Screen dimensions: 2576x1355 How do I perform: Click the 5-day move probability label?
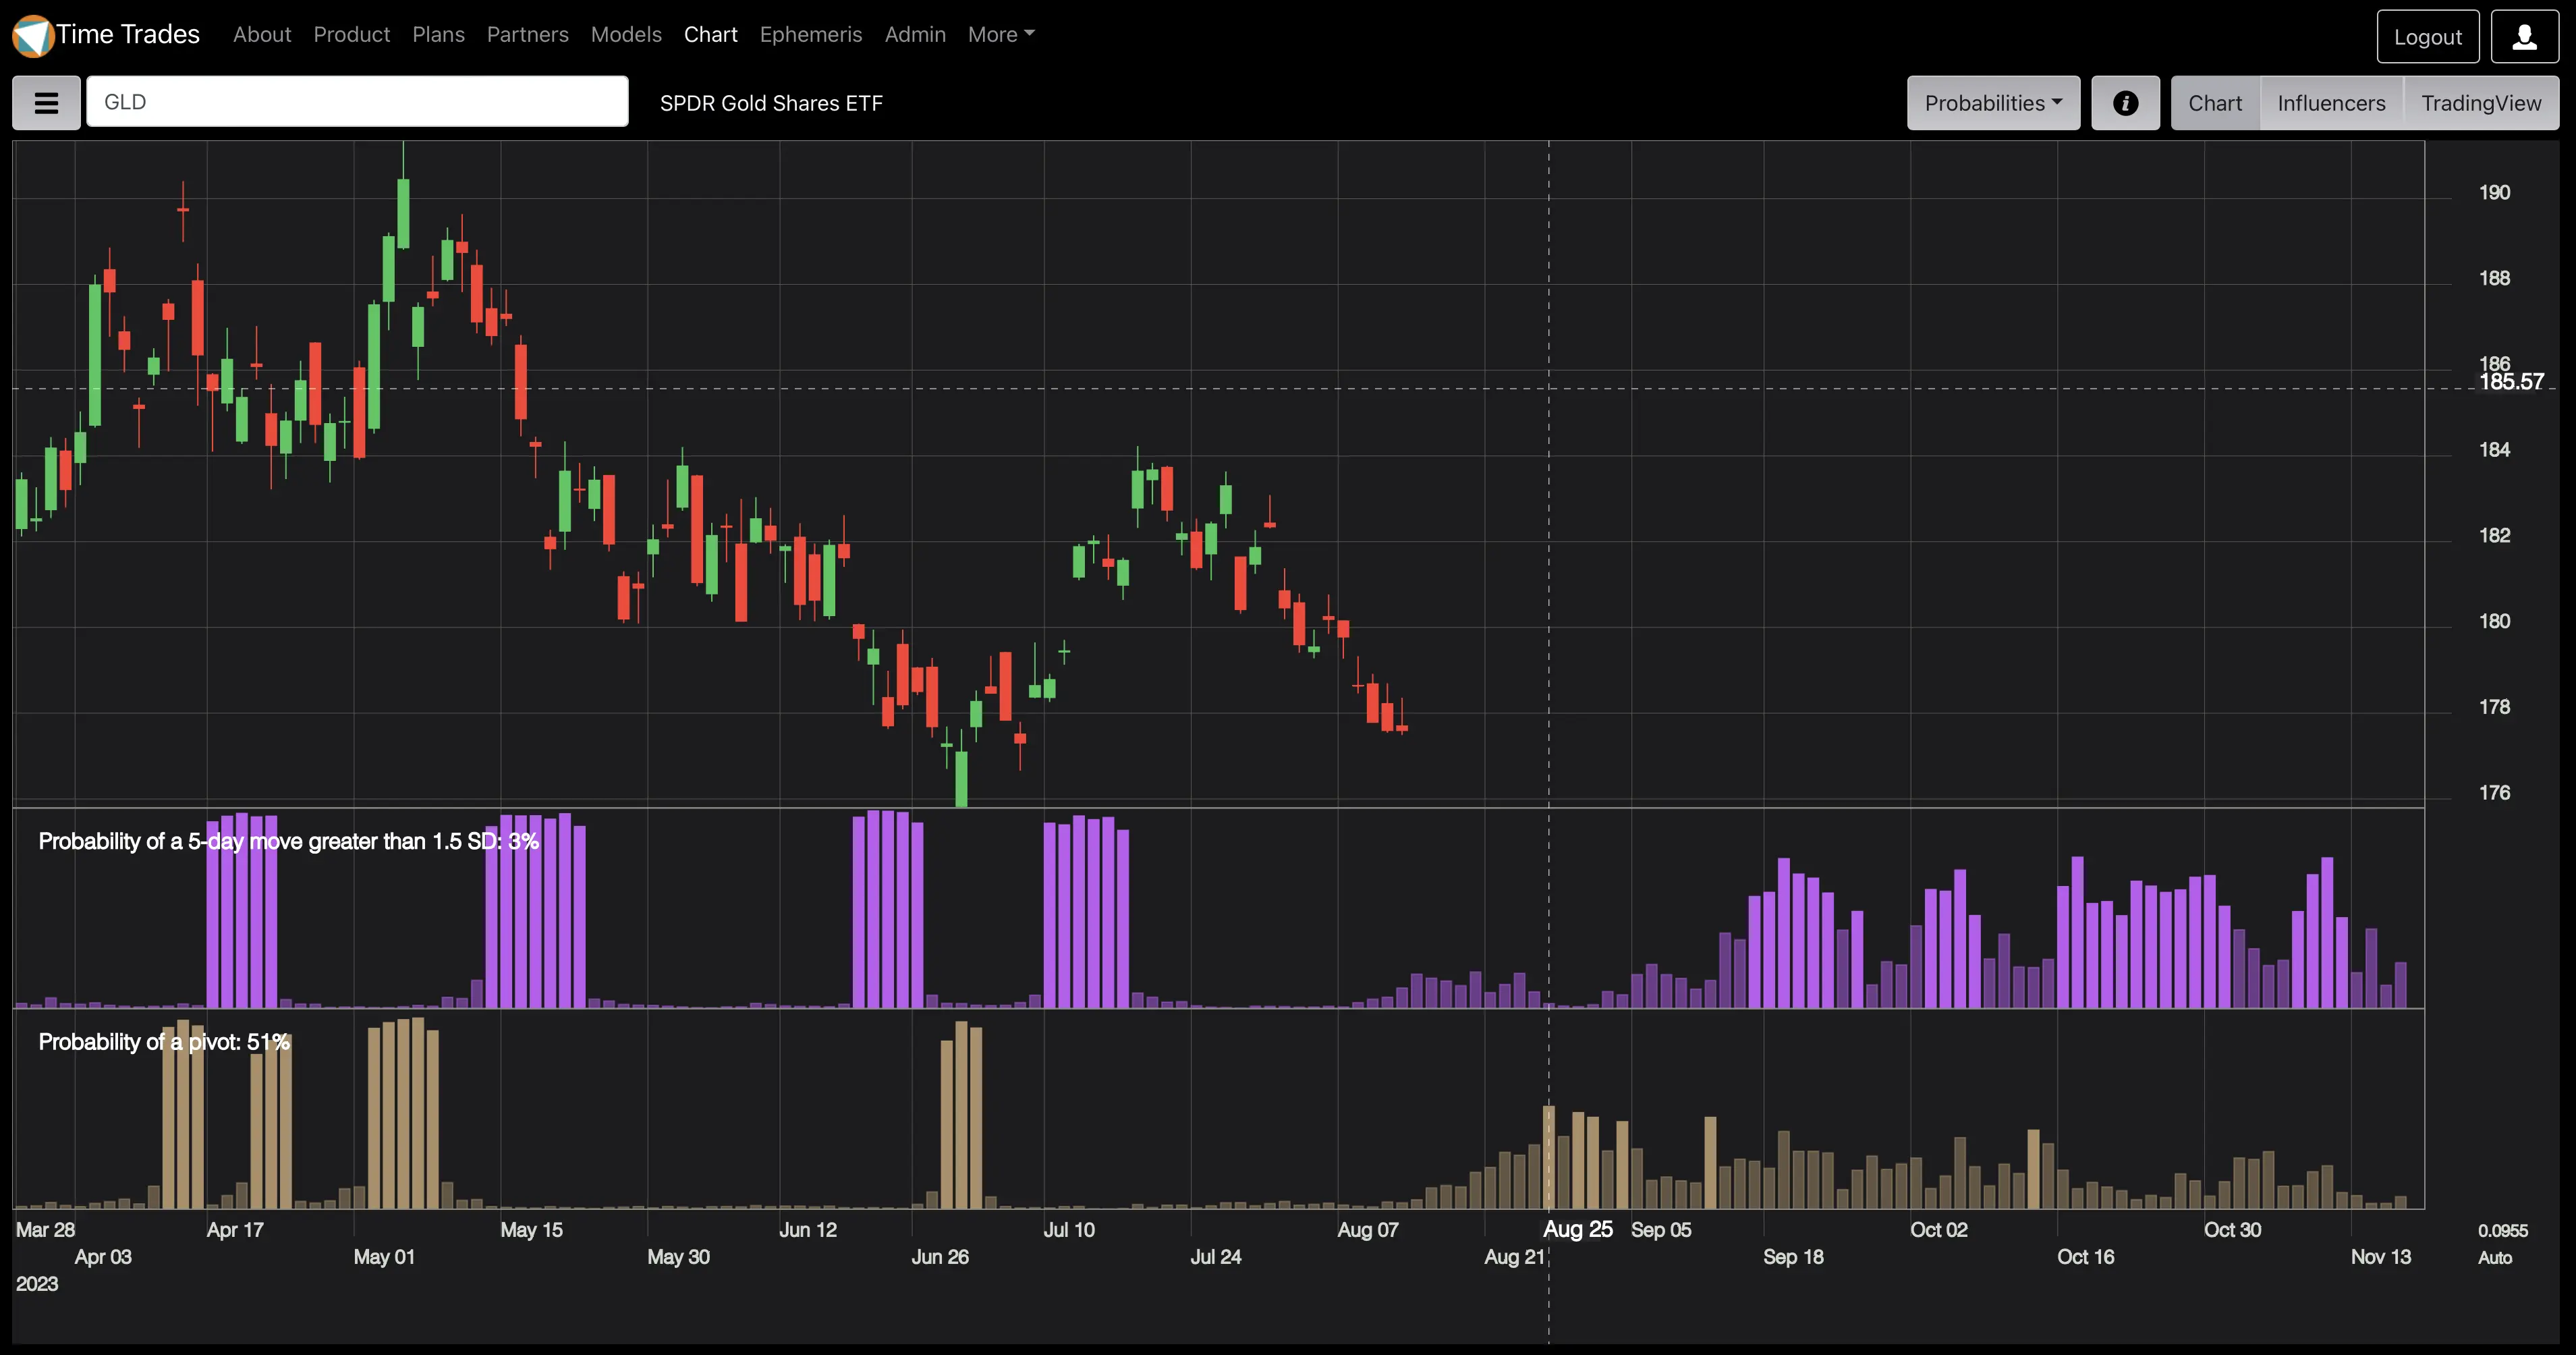click(x=288, y=841)
